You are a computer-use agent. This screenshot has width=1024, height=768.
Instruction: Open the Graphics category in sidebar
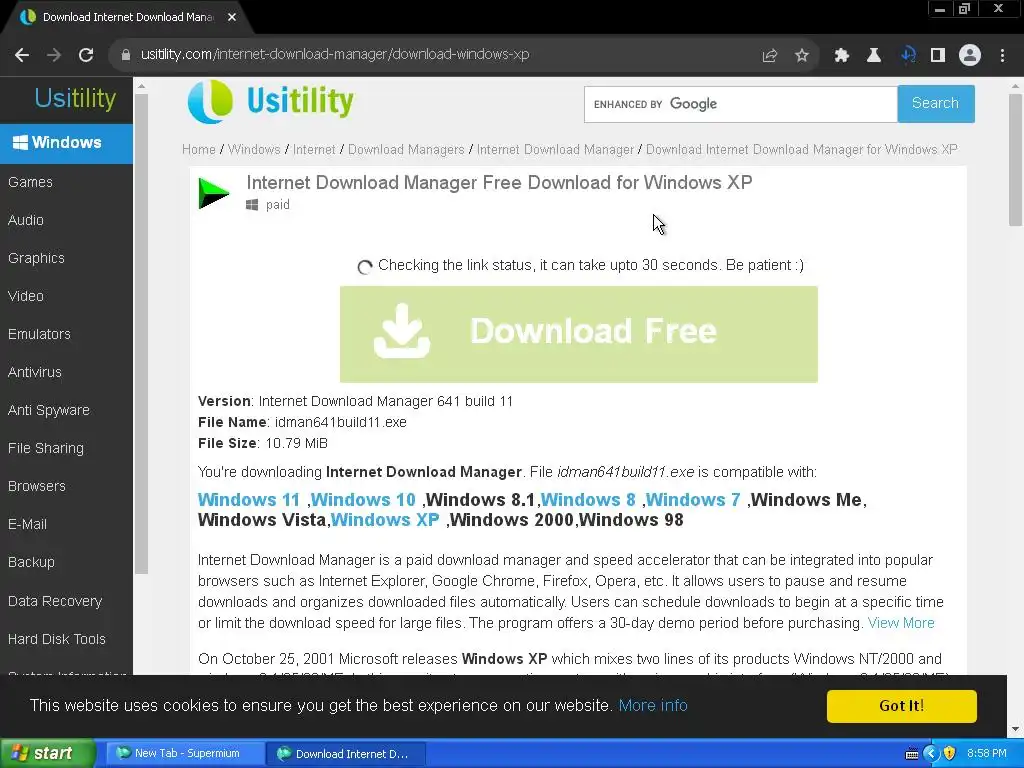[37, 258]
